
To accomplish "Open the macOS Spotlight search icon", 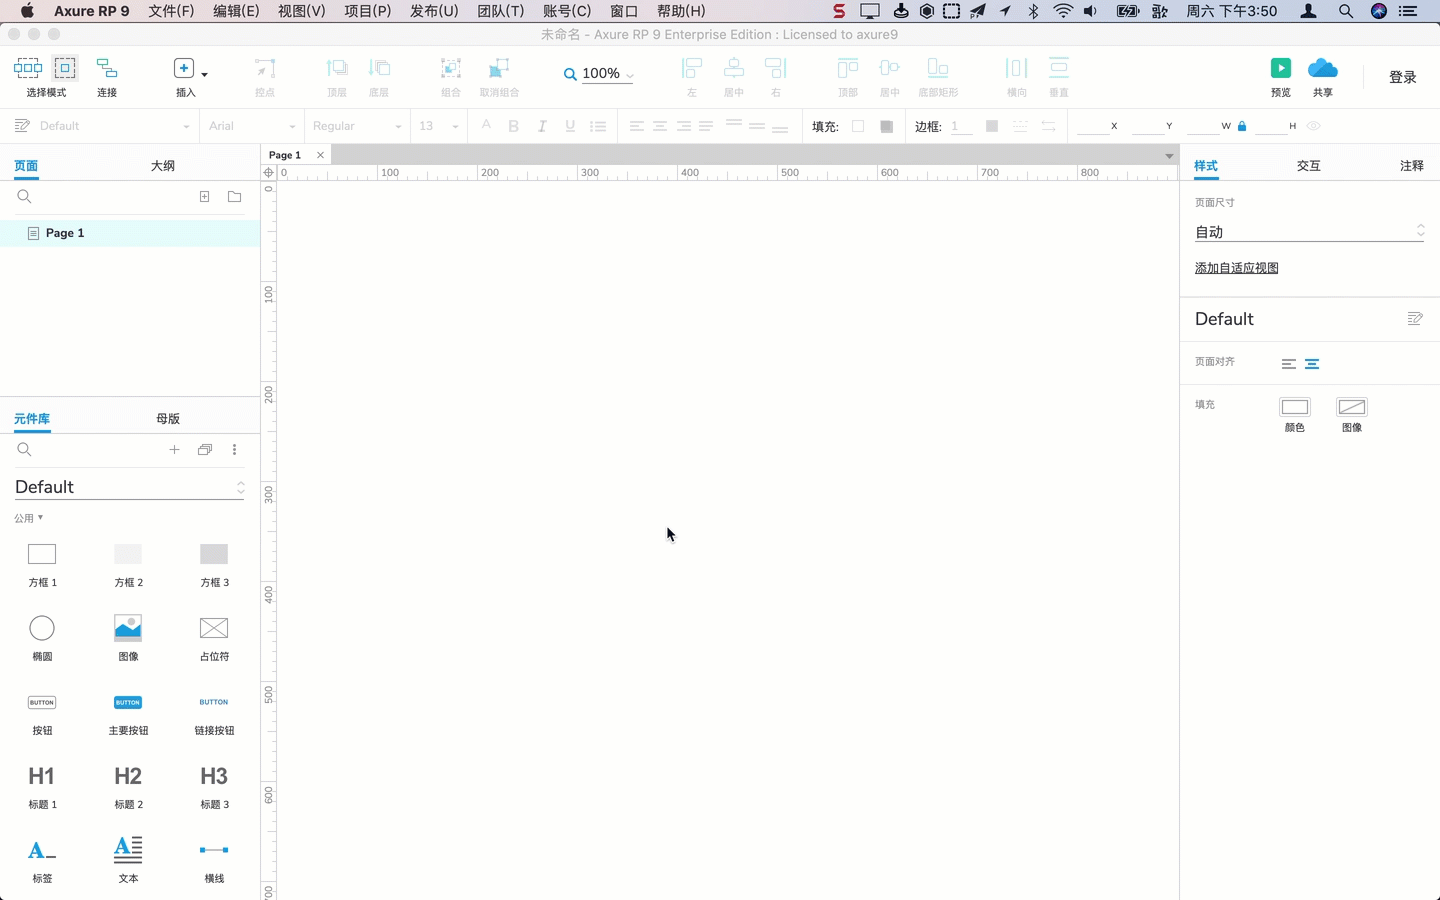I will point(1346,11).
